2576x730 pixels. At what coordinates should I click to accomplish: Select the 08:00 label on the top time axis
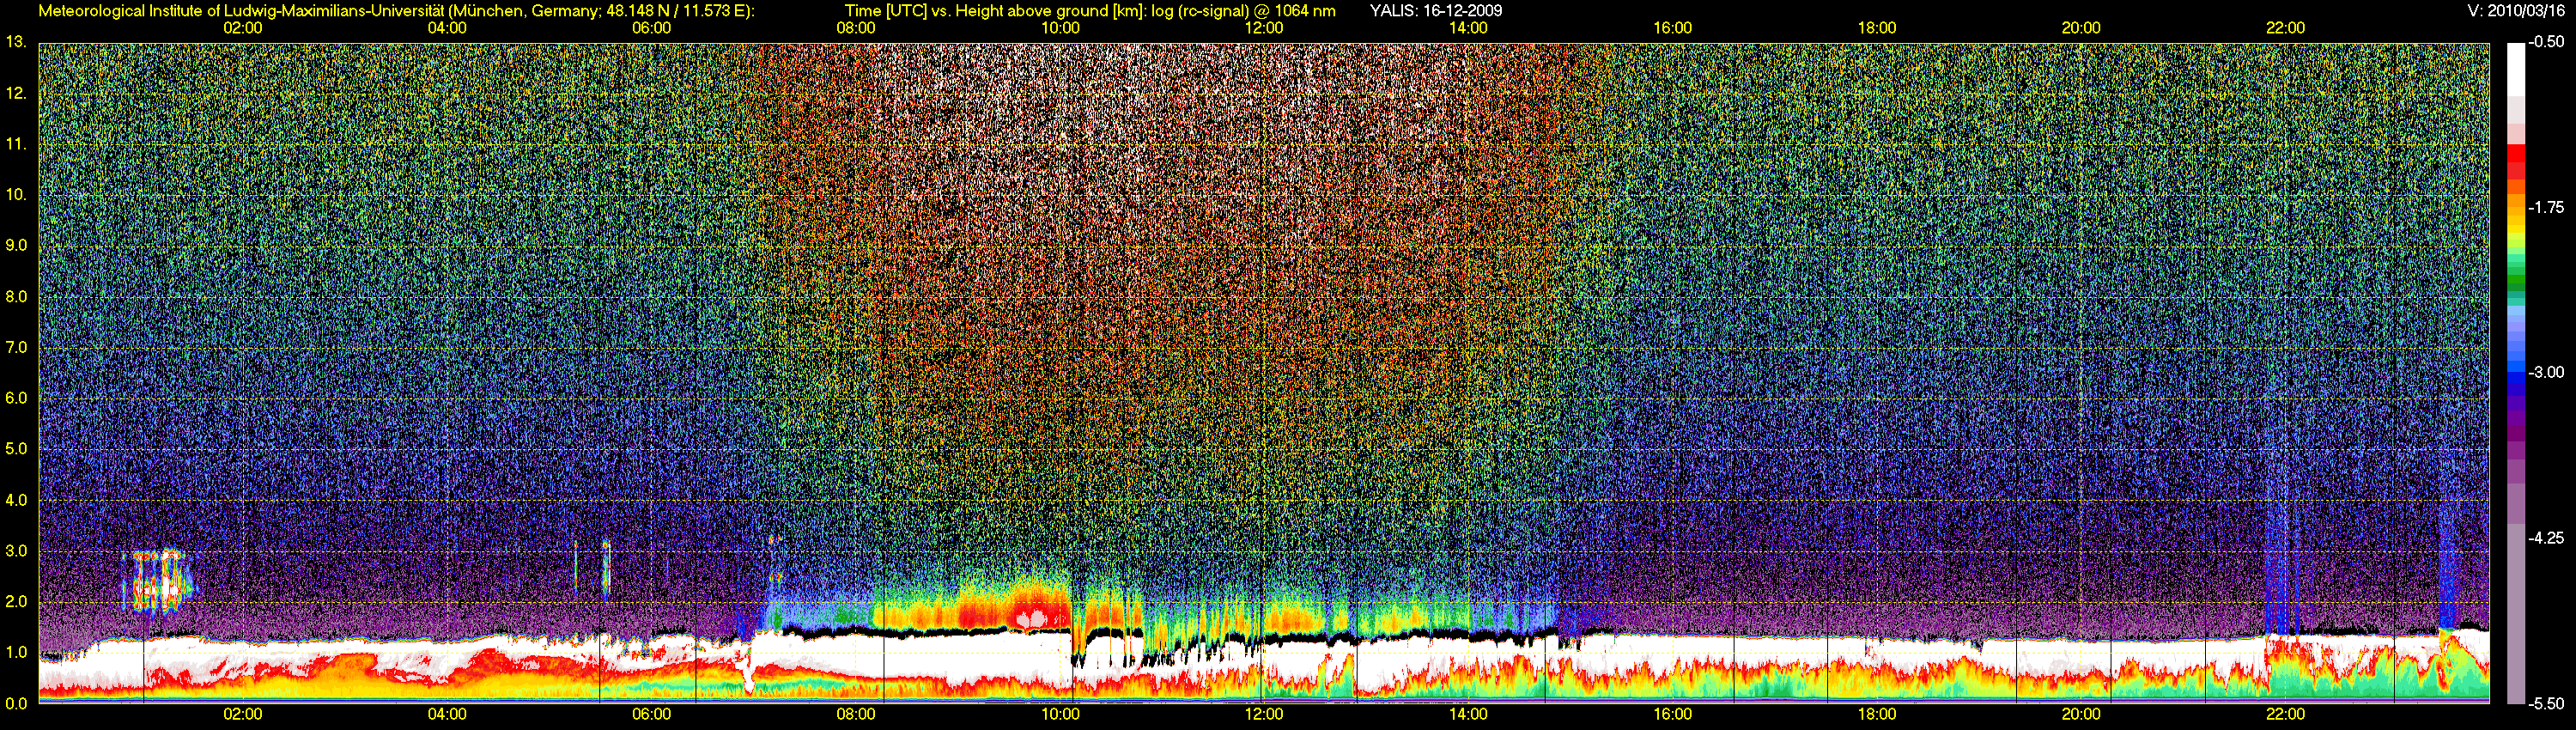[x=856, y=28]
